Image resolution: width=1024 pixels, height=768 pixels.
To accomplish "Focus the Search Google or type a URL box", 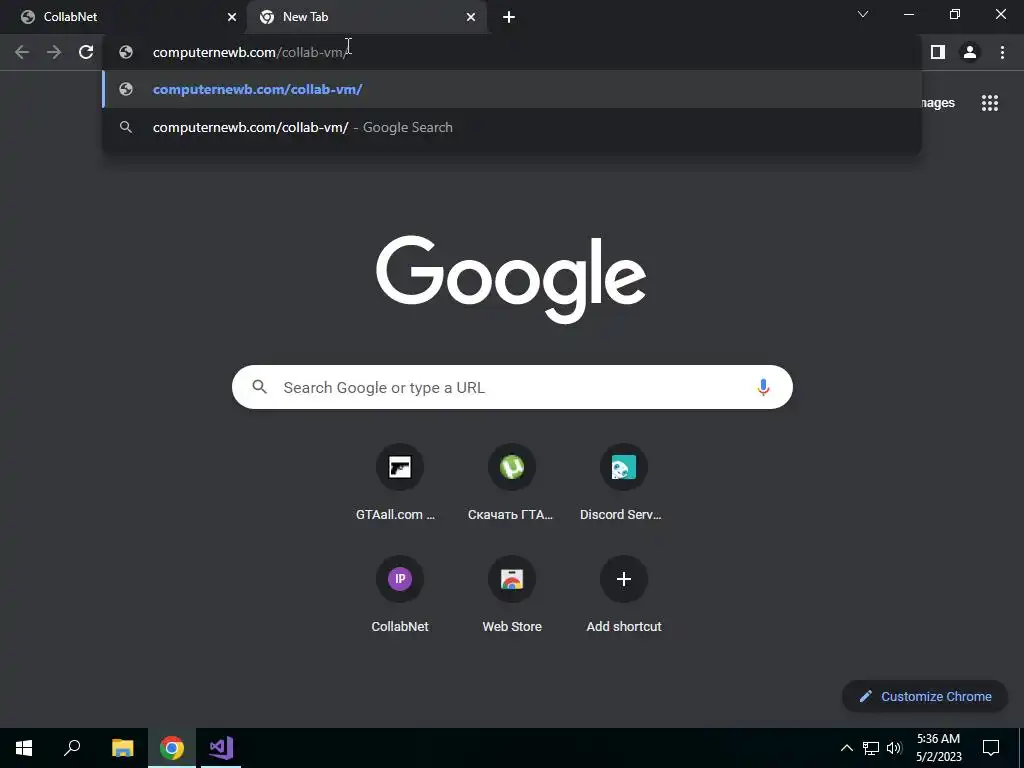I will point(512,387).
